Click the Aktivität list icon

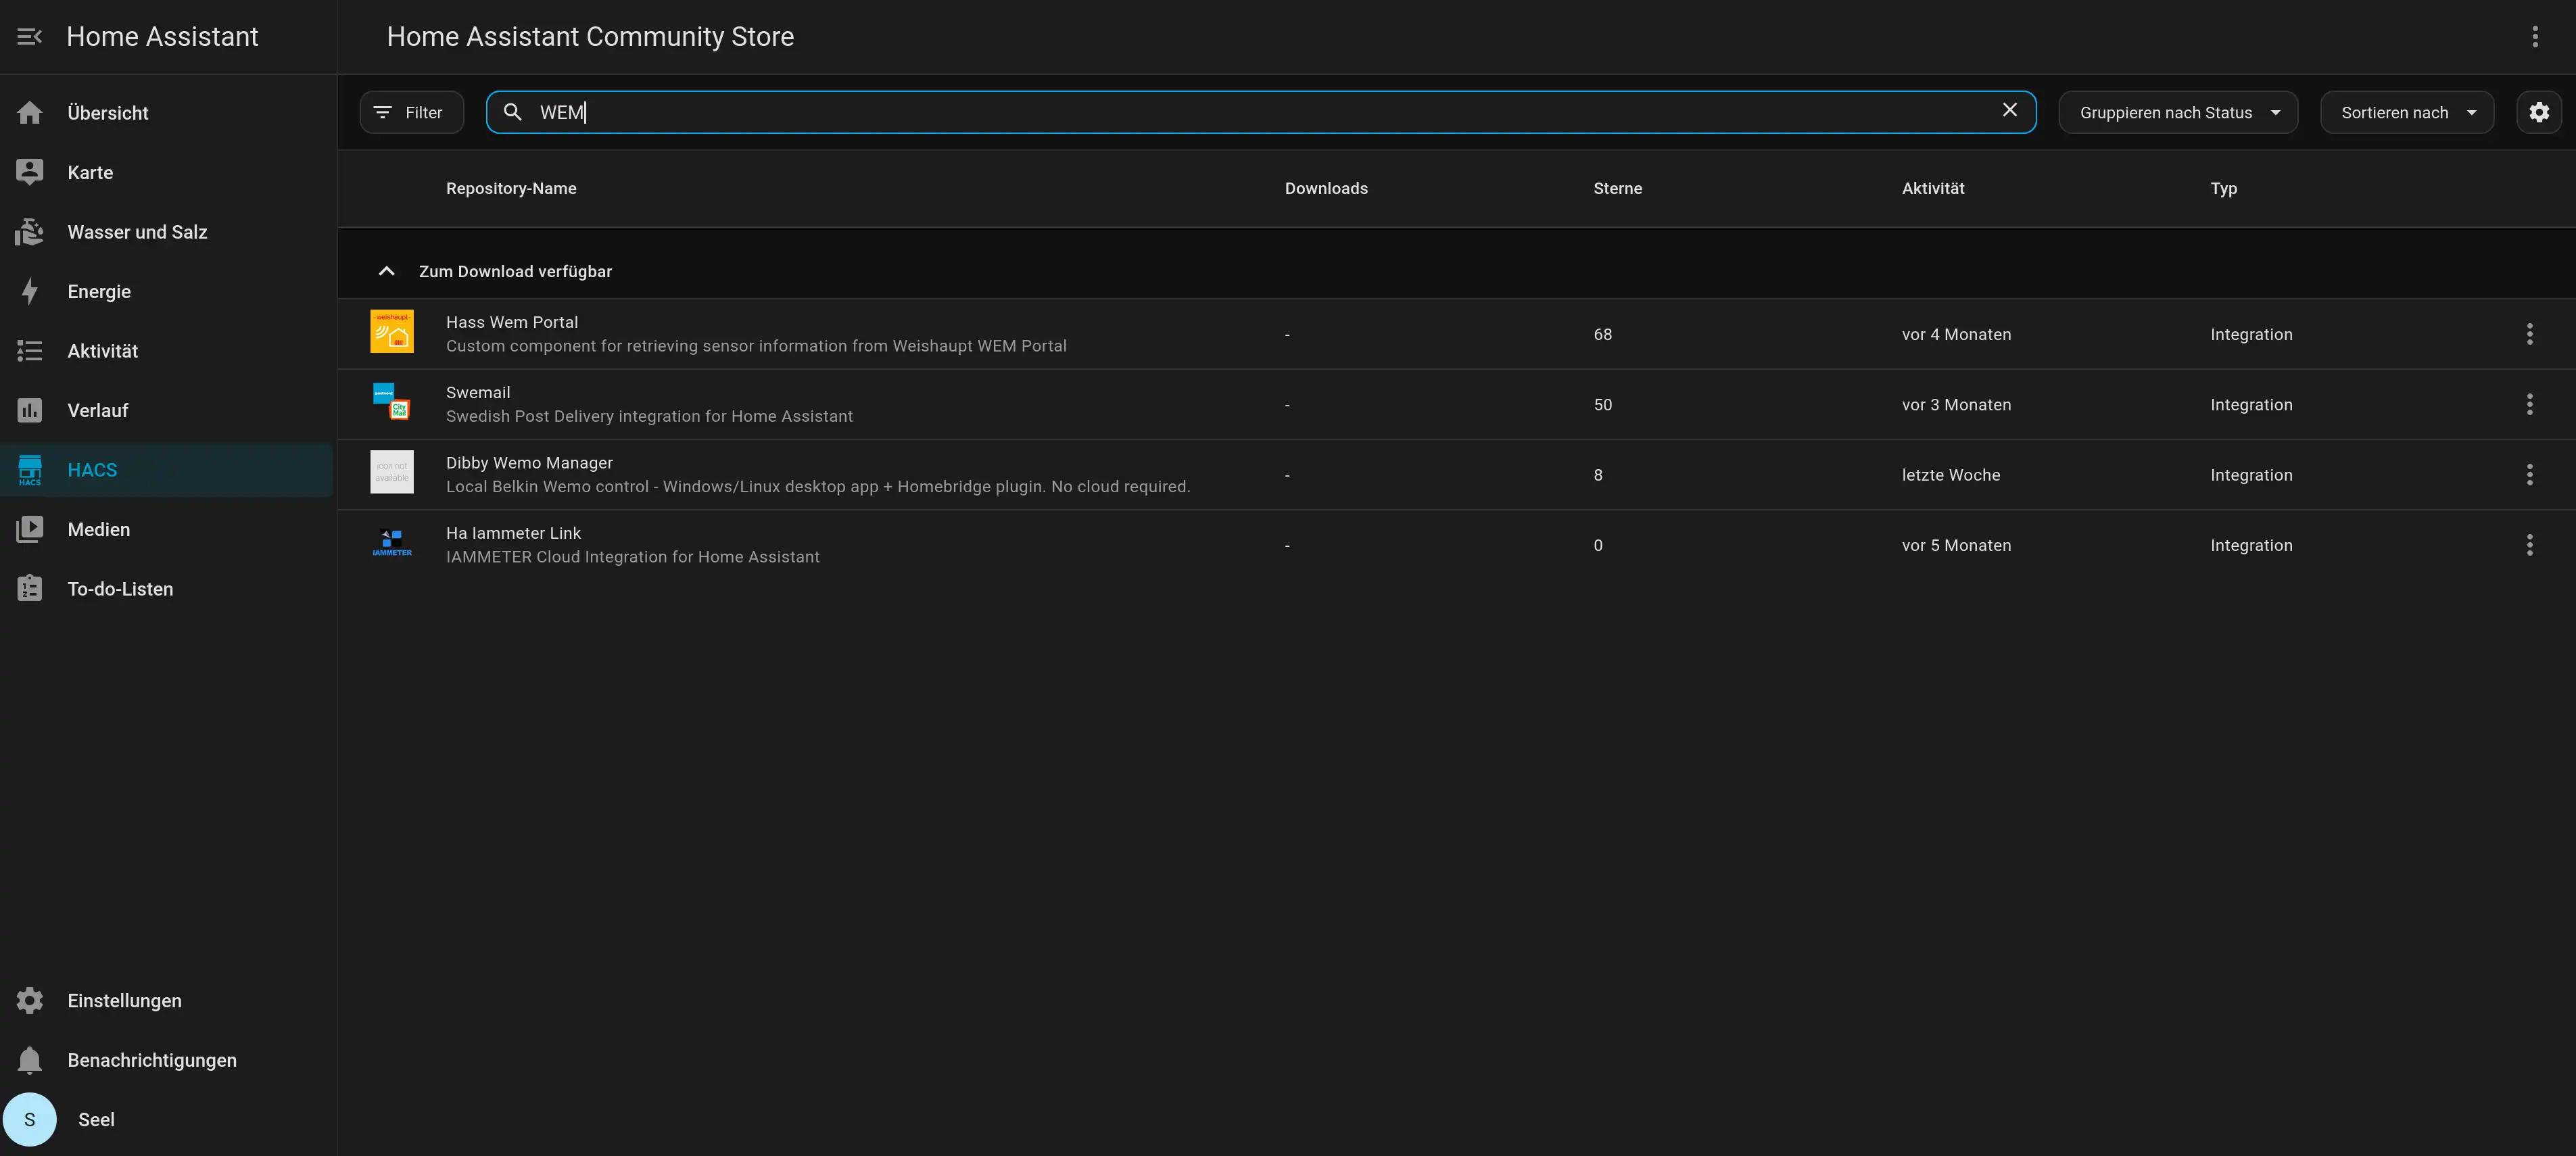pos(30,351)
